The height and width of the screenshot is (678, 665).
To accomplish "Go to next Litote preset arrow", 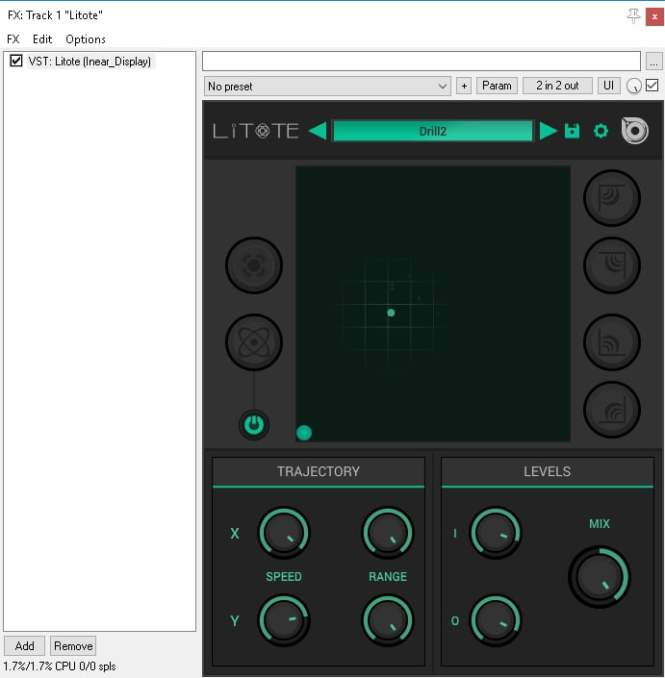I will point(548,131).
